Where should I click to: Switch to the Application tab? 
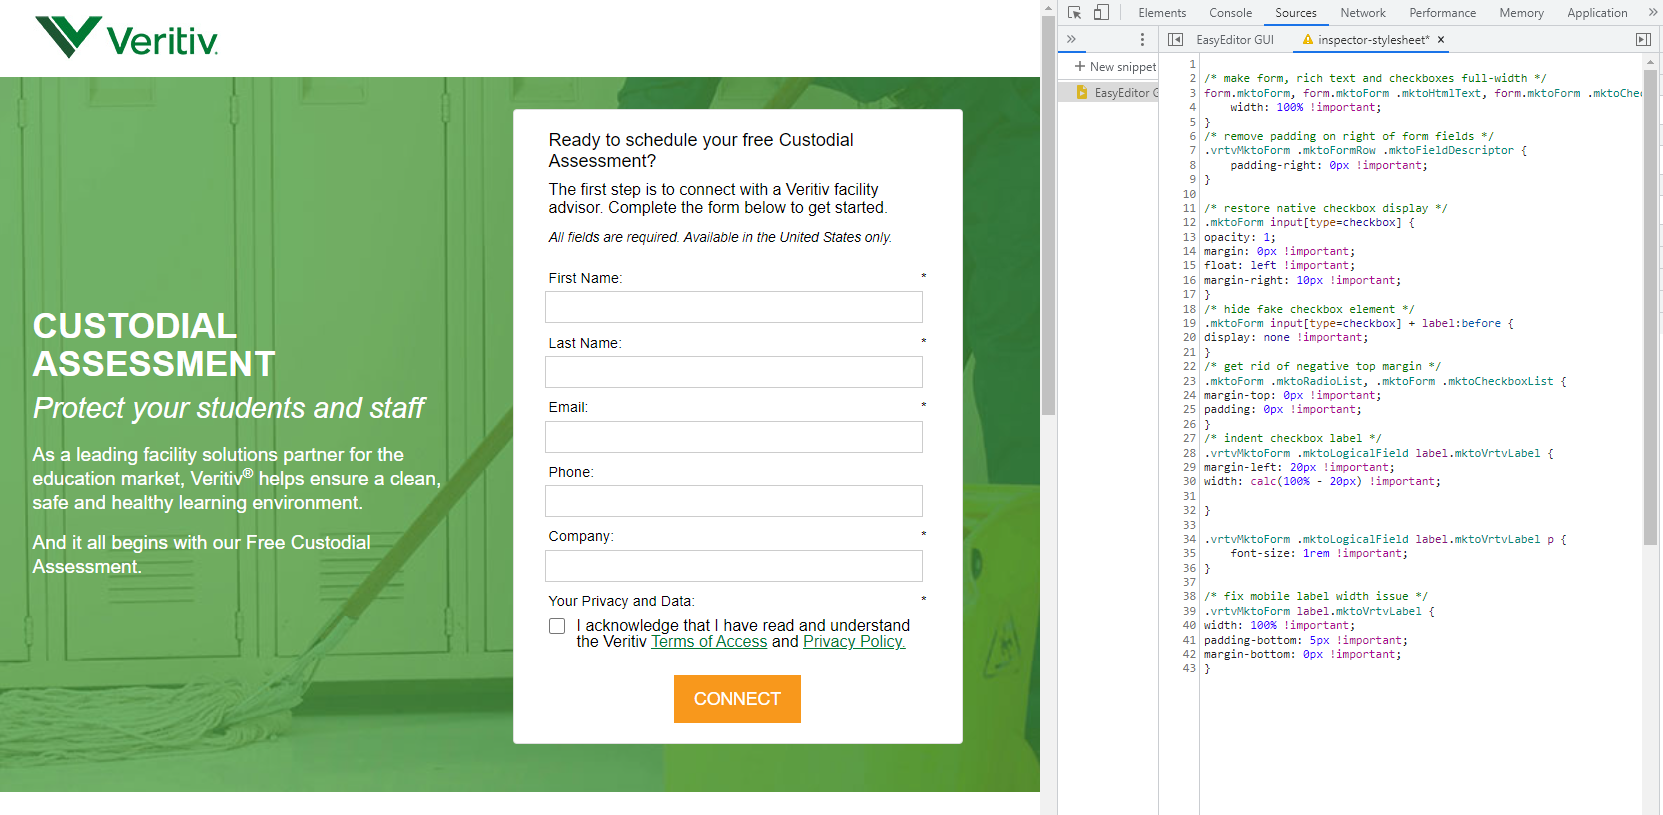pos(1597,13)
